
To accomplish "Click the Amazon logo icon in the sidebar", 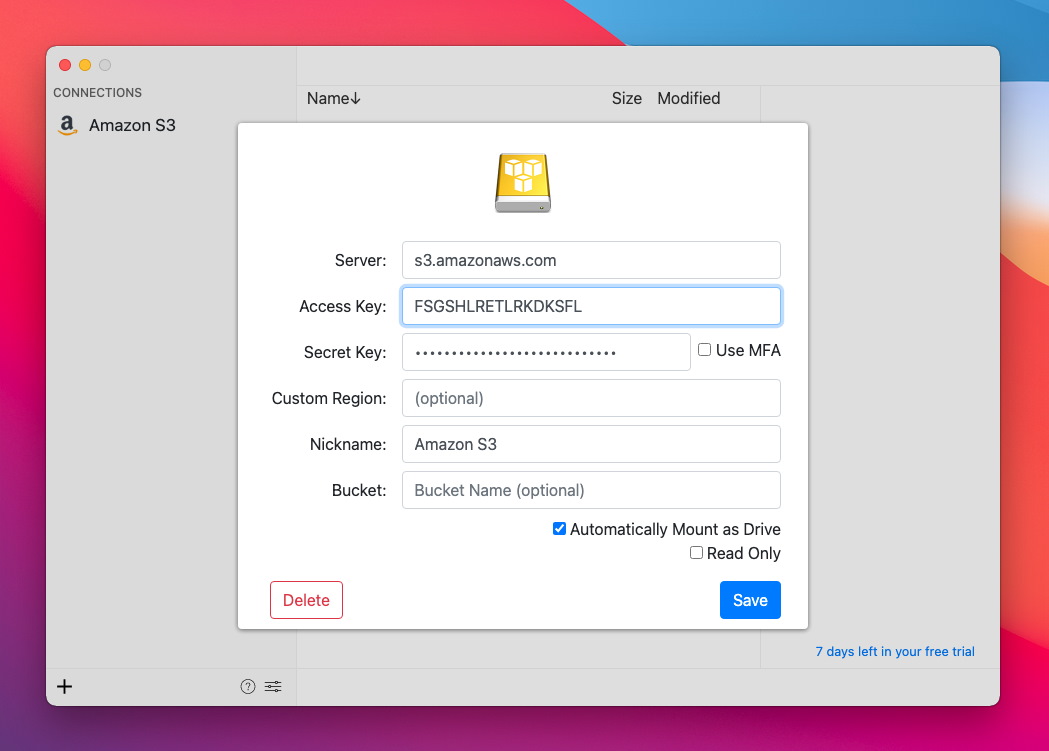I will tap(68, 125).
